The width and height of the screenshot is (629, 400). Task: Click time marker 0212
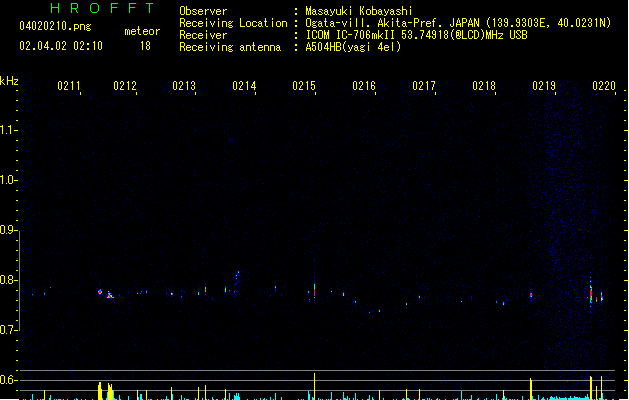tap(125, 86)
